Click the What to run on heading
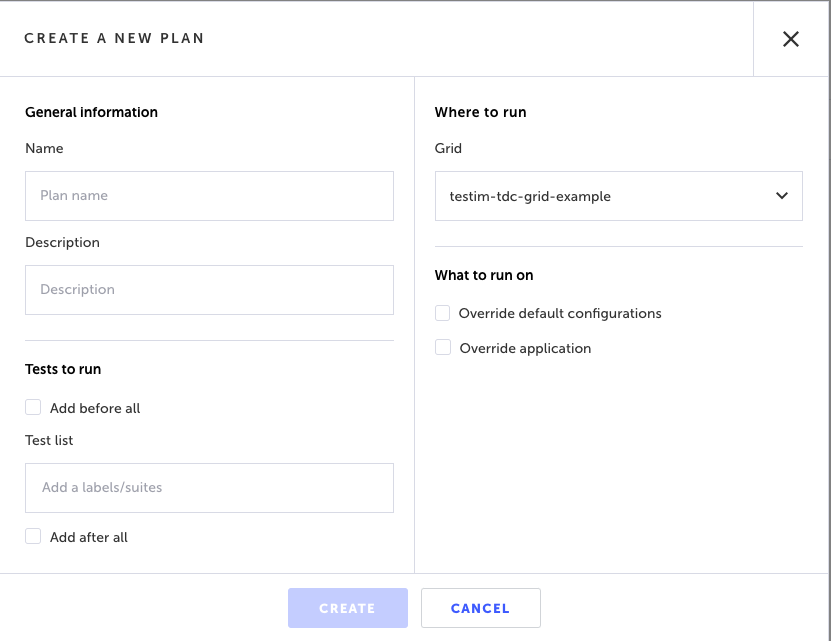831x641 pixels. click(x=484, y=275)
